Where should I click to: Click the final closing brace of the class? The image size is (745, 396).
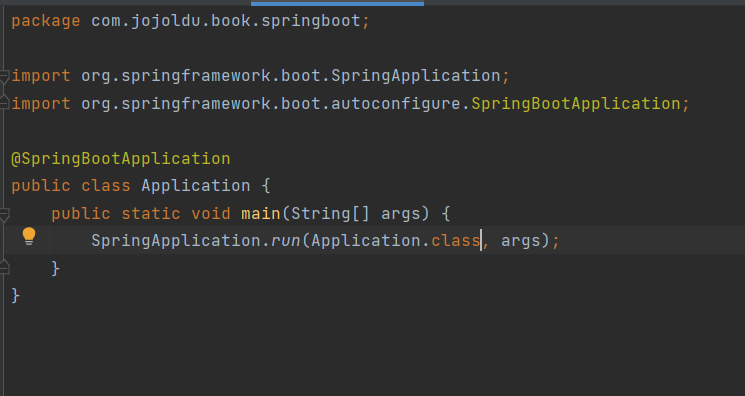[16, 295]
